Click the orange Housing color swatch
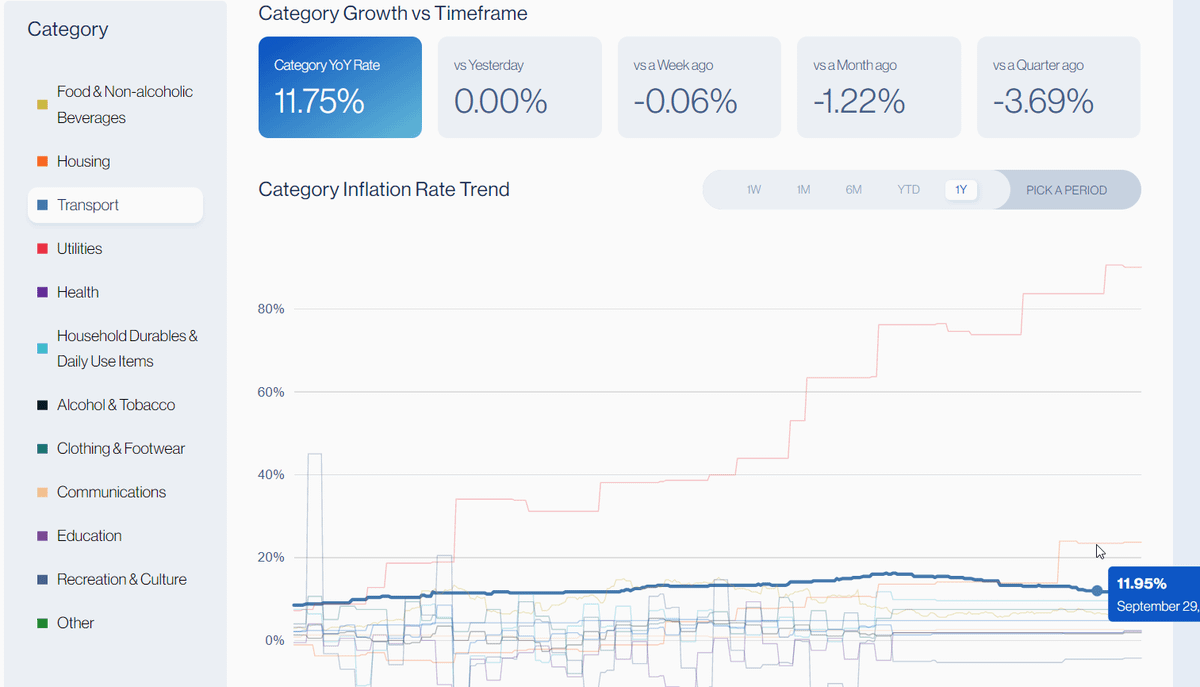 [42, 161]
